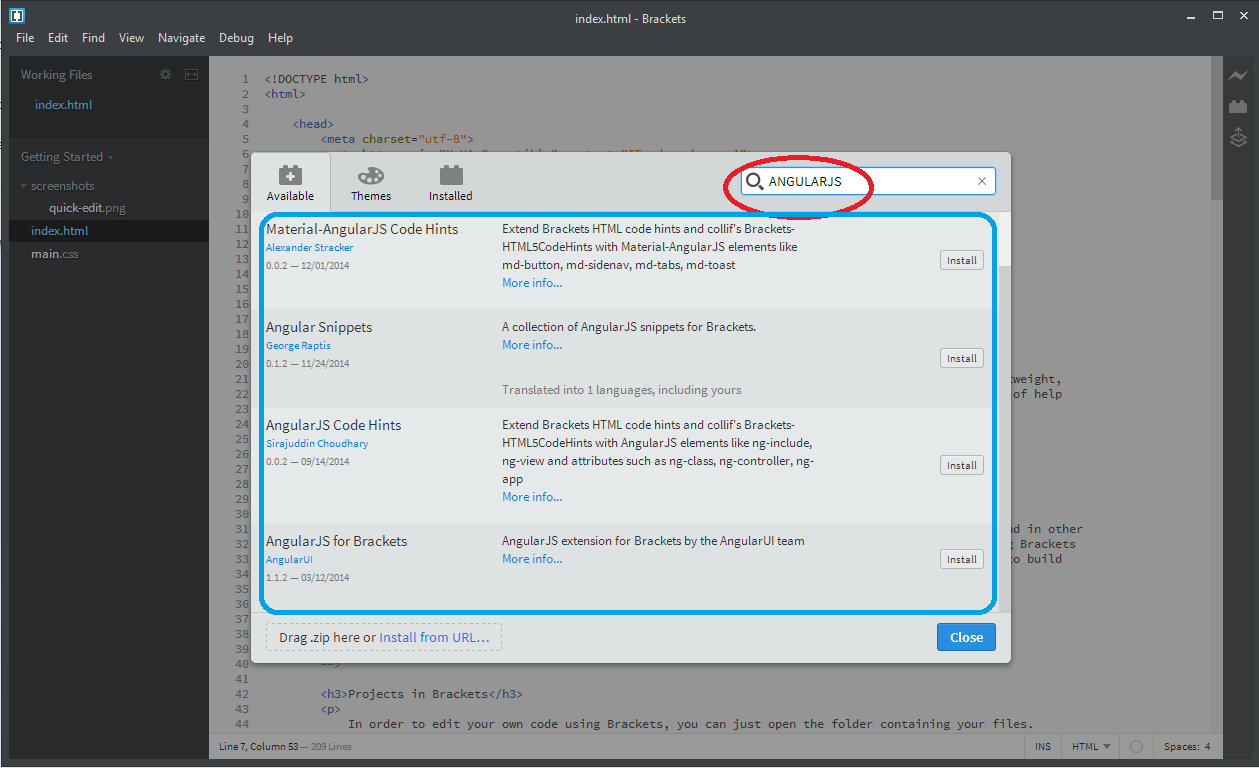Click the Brackets app icon in title bar
Viewport: 1259px width, 768px height.
click(17, 16)
